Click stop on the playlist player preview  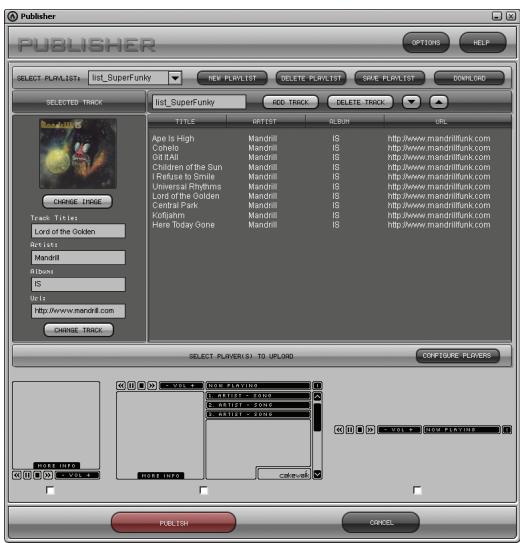pos(141,385)
